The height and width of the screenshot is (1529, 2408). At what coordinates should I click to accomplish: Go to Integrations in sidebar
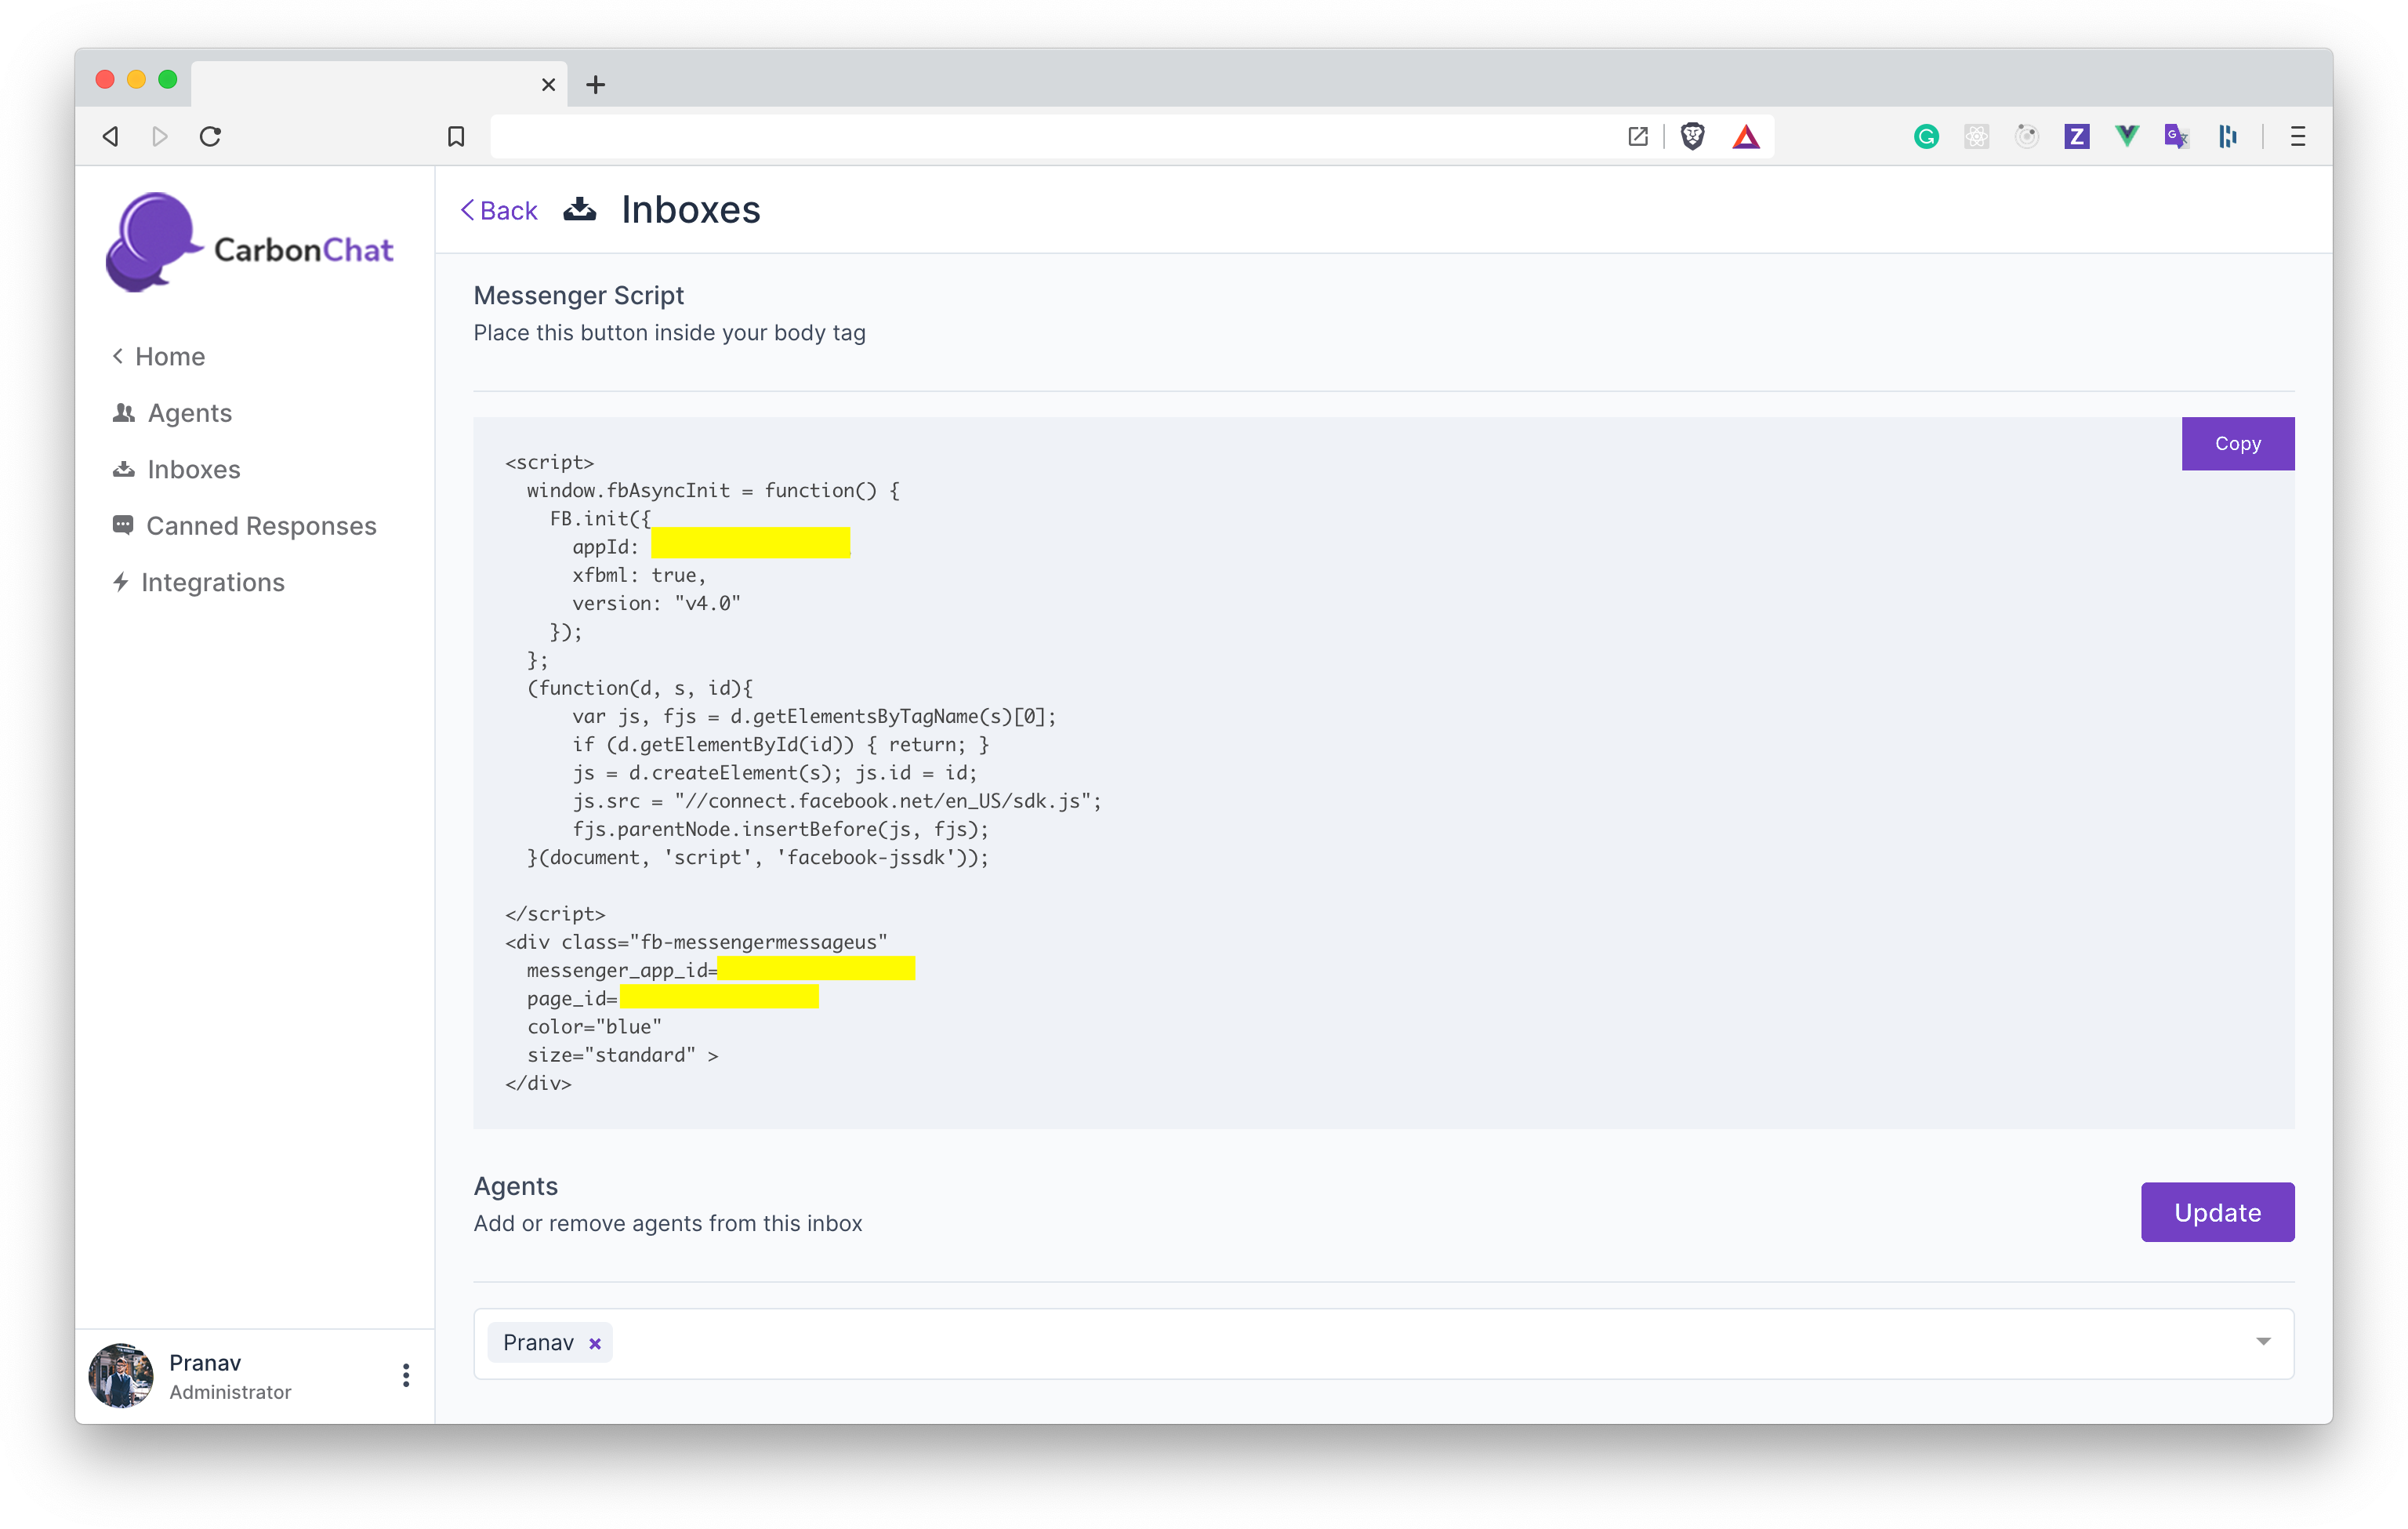pyautogui.click(x=212, y=582)
